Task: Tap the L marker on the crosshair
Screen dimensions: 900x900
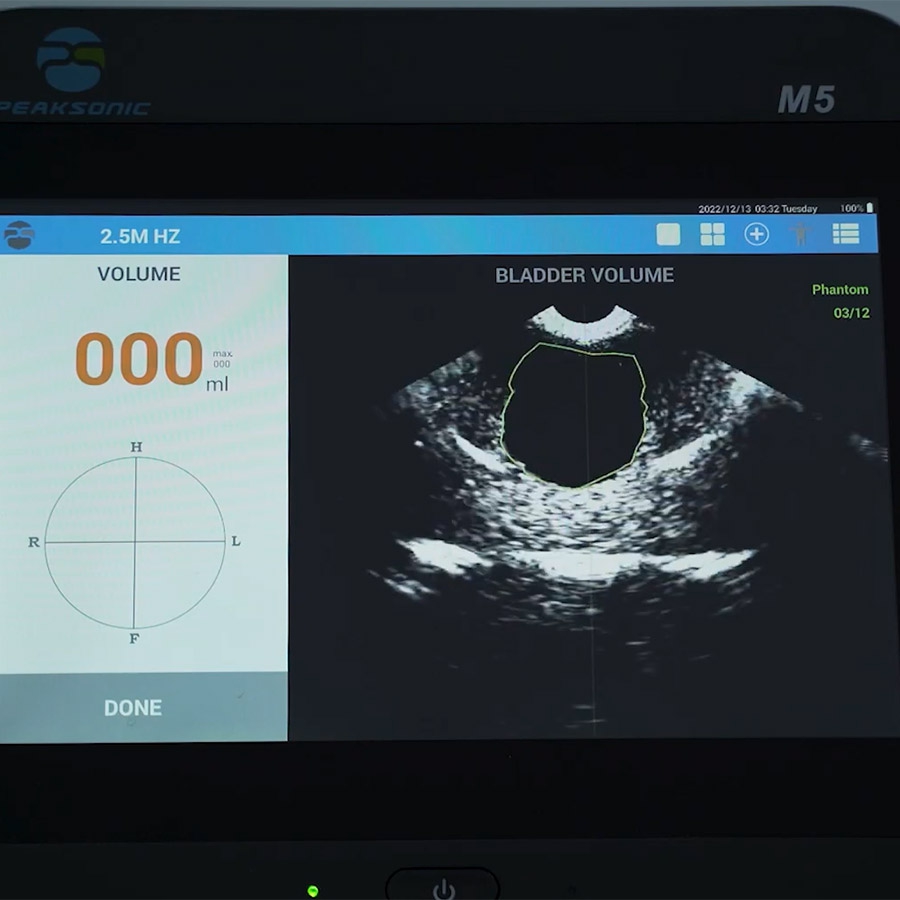Action: point(236,542)
